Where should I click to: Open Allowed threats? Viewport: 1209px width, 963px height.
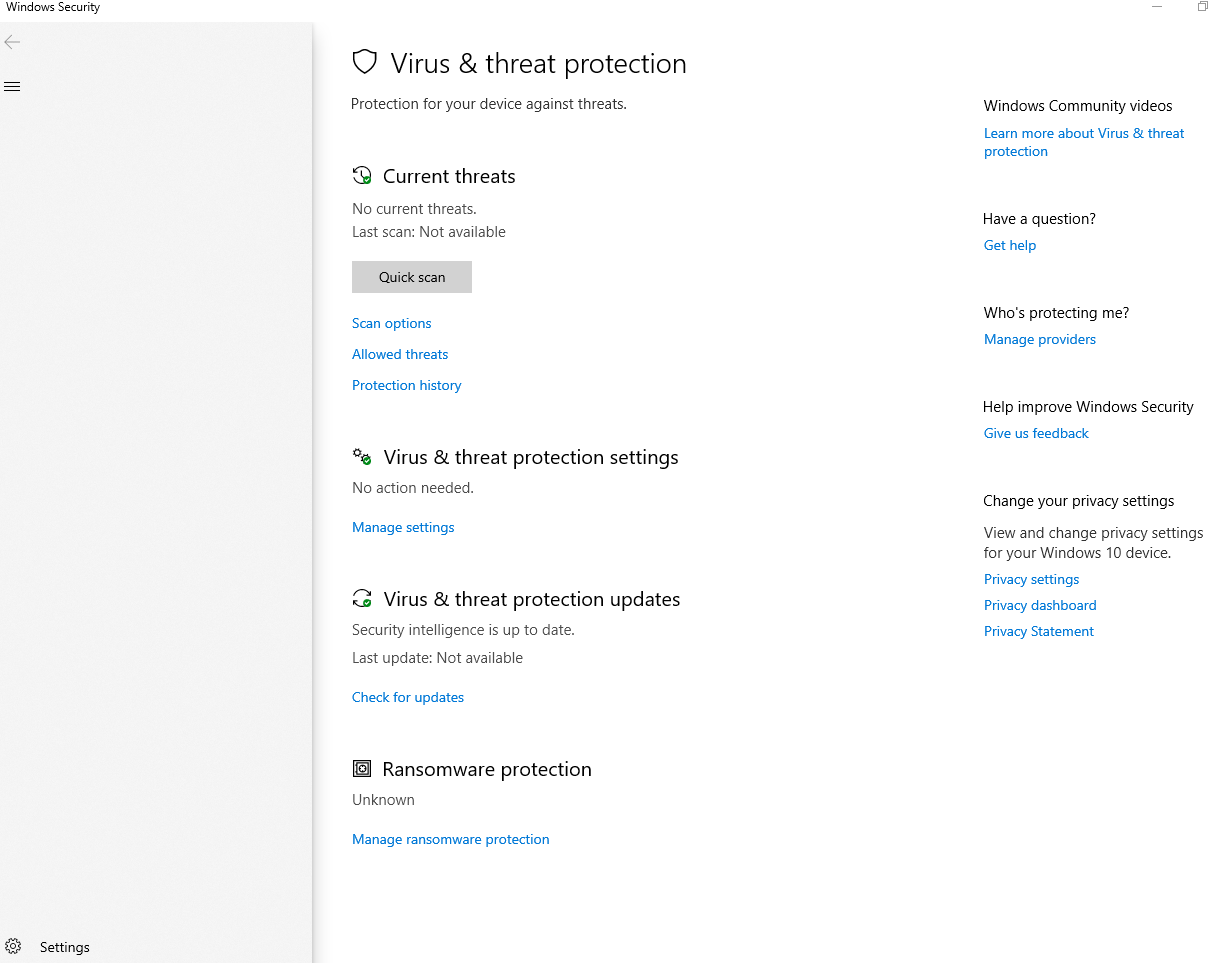click(400, 354)
